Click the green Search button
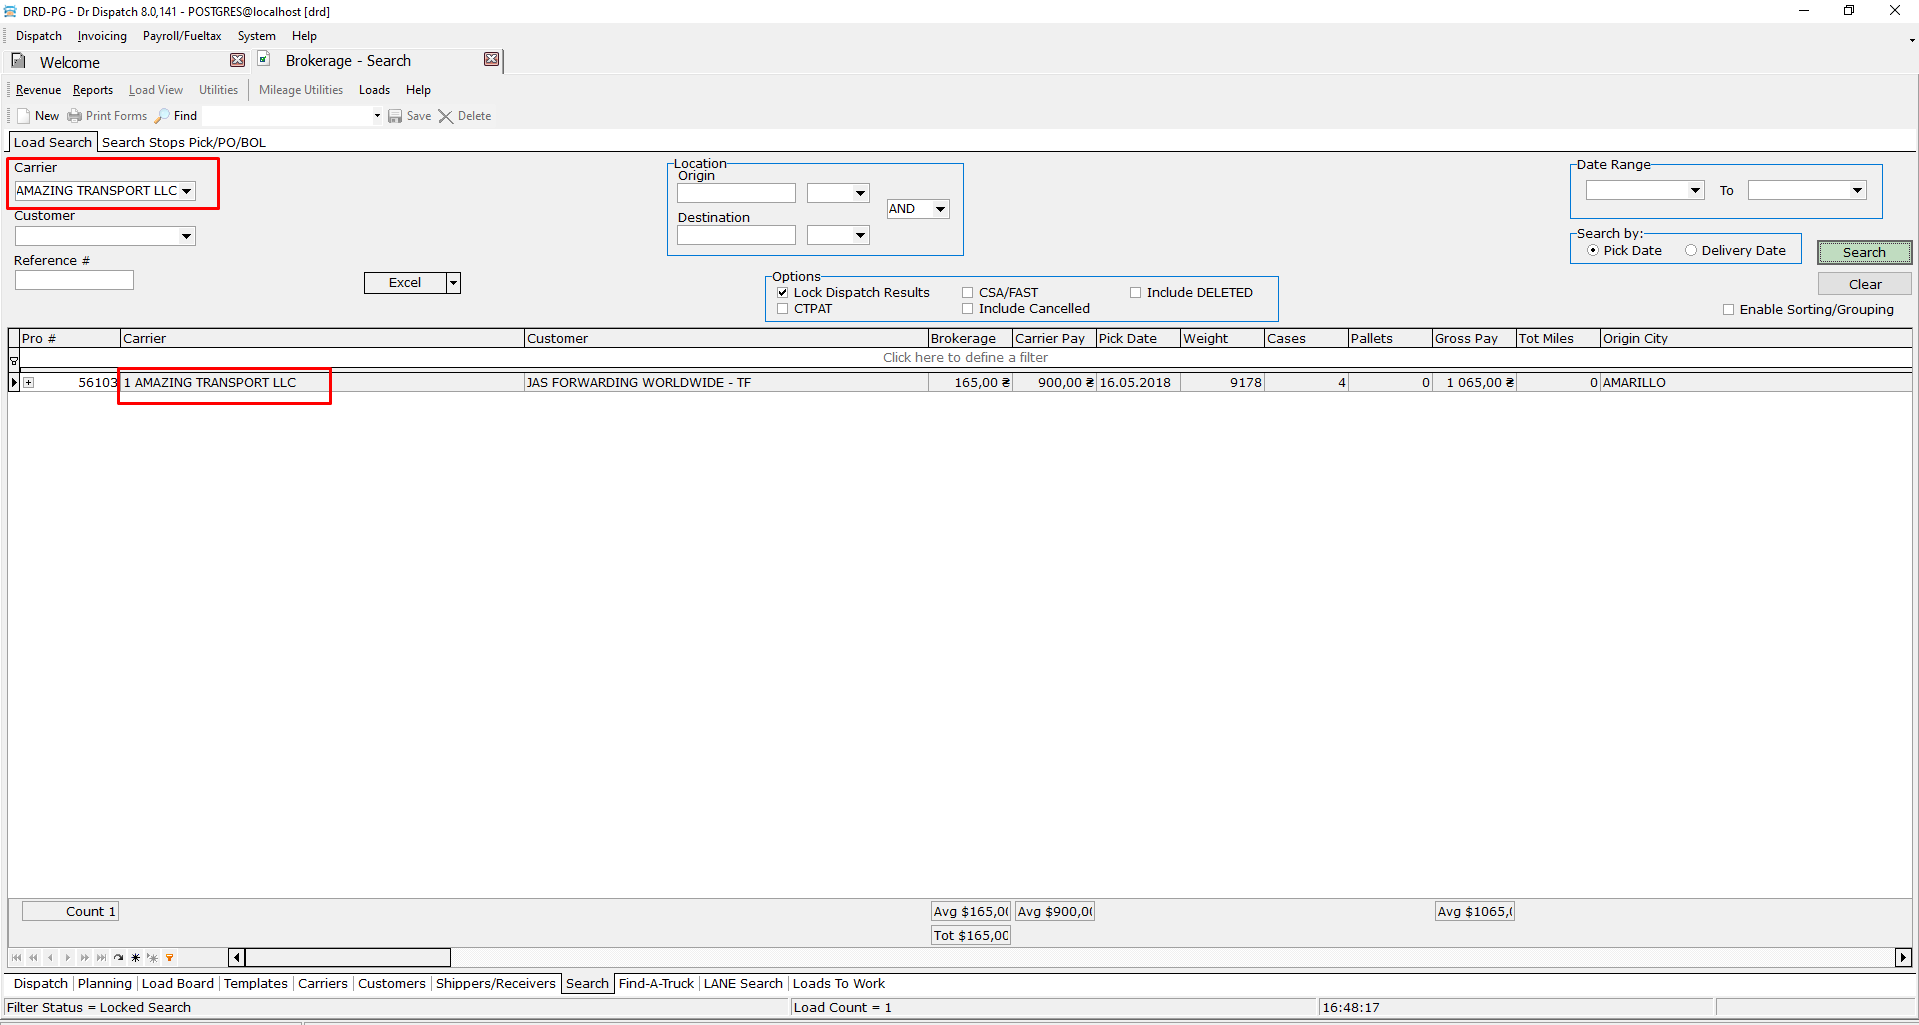This screenshot has height=1025, width=1919. [x=1863, y=252]
